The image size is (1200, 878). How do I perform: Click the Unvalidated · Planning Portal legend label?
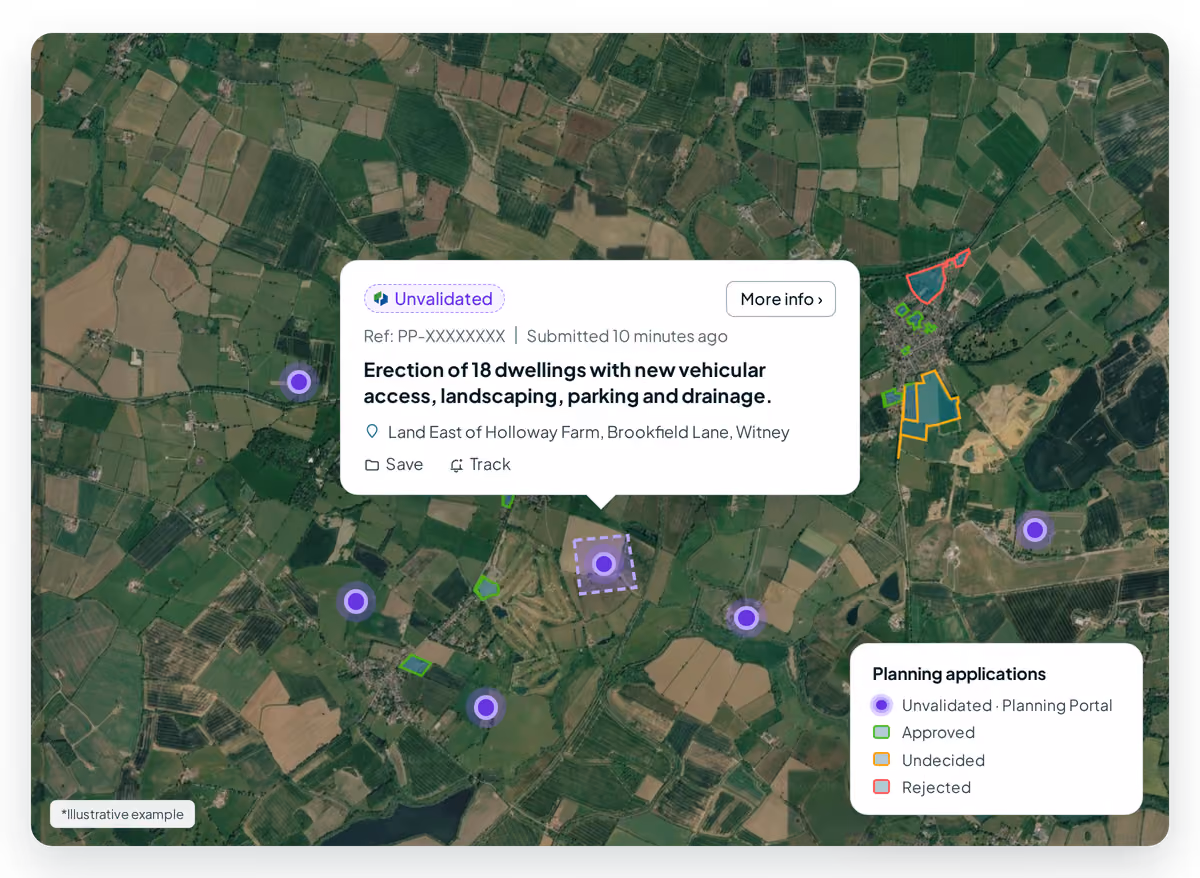coord(1007,705)
